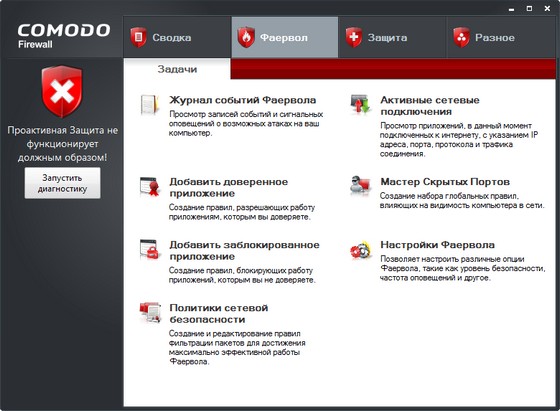Click the active connections arrows icon
Image resolution: width=560 pixels, height=411 pixels.
click(360, 104)
